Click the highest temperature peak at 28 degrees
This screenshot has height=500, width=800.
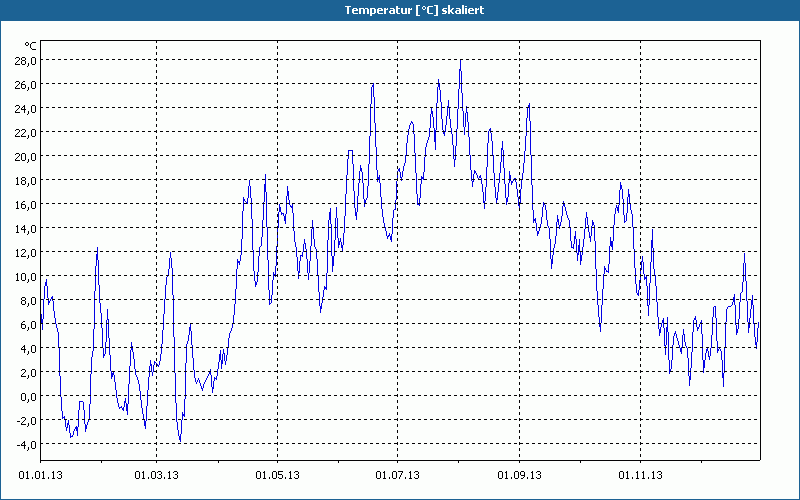(x=461, y=60)
